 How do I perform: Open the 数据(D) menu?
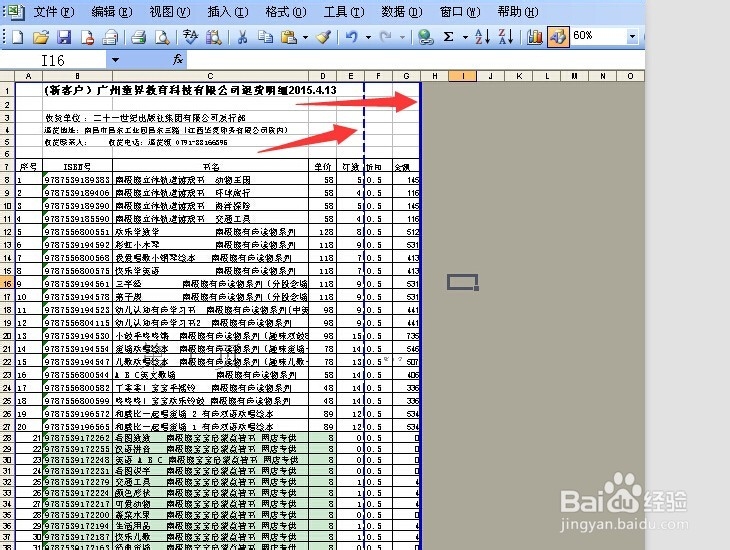coord(401,11)
